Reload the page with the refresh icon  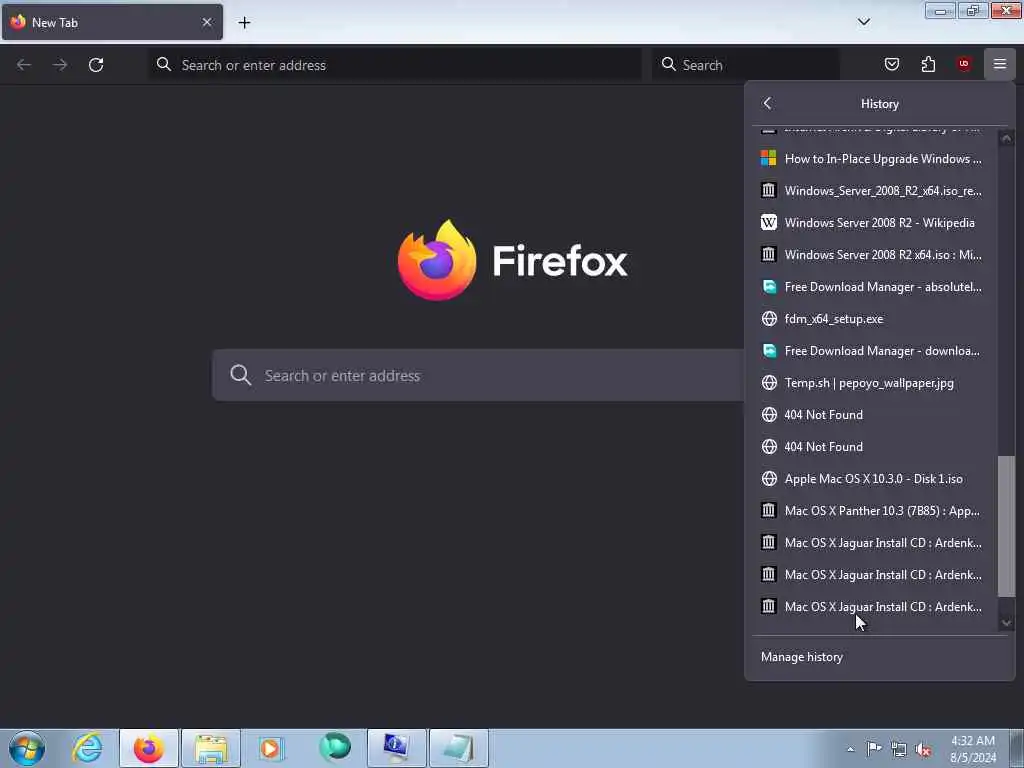[x=96, y=65]
